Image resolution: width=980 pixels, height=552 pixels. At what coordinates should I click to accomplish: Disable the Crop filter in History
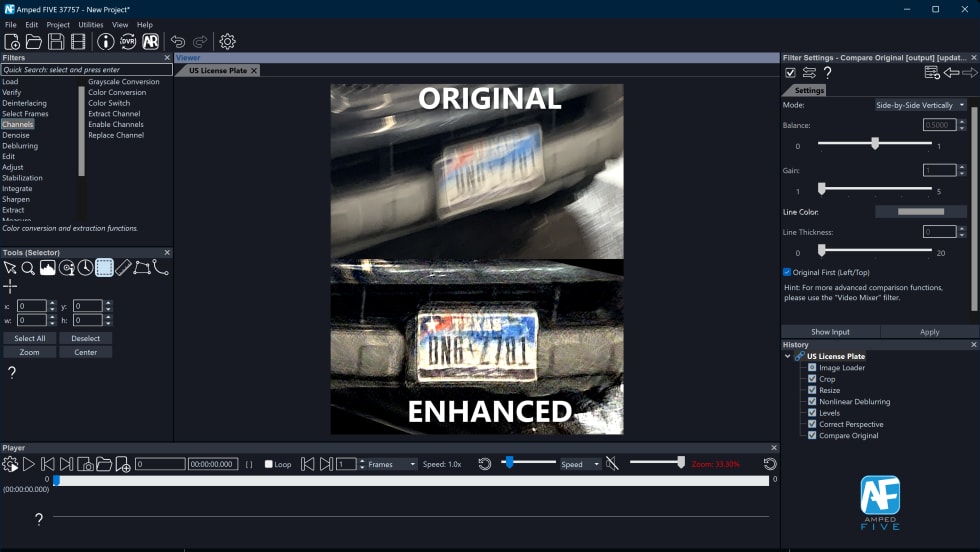click(x=812, y=379)
